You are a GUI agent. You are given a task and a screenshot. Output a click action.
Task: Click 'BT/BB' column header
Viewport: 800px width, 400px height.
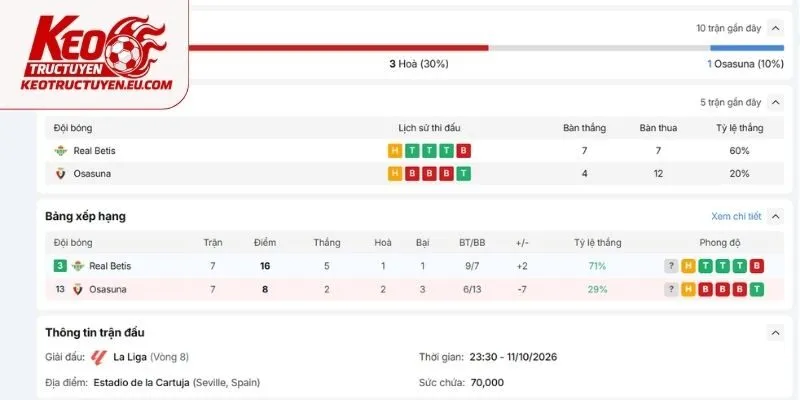(x=472, y=243)
